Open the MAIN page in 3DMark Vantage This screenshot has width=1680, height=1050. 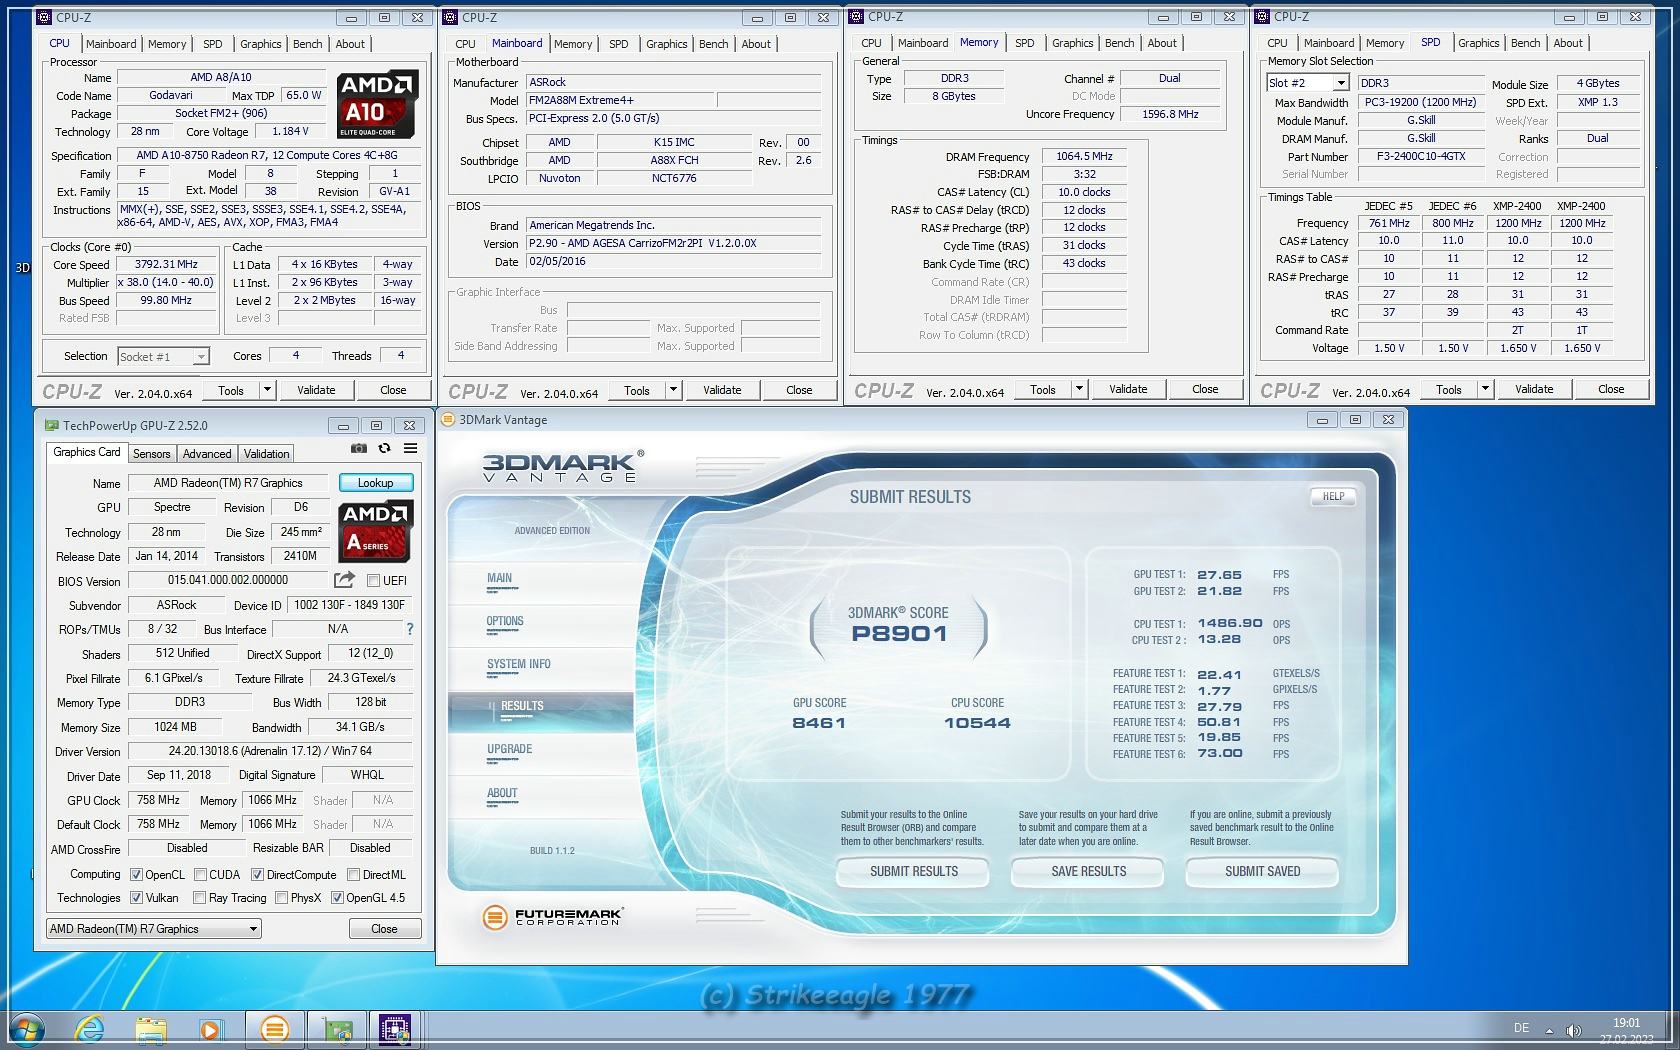point(500,578)
